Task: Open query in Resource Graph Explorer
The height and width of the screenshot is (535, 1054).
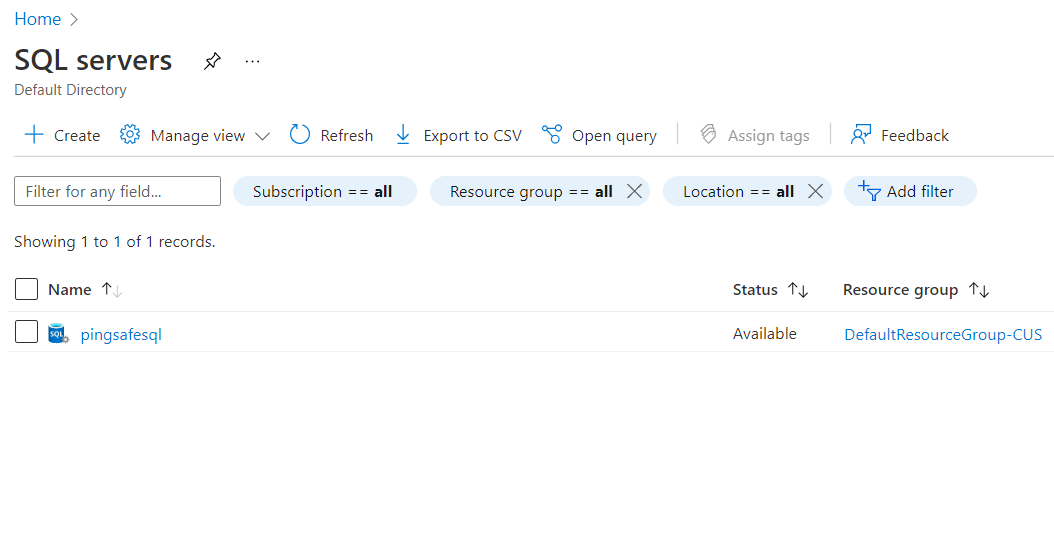Action: [x=599, y=135]
